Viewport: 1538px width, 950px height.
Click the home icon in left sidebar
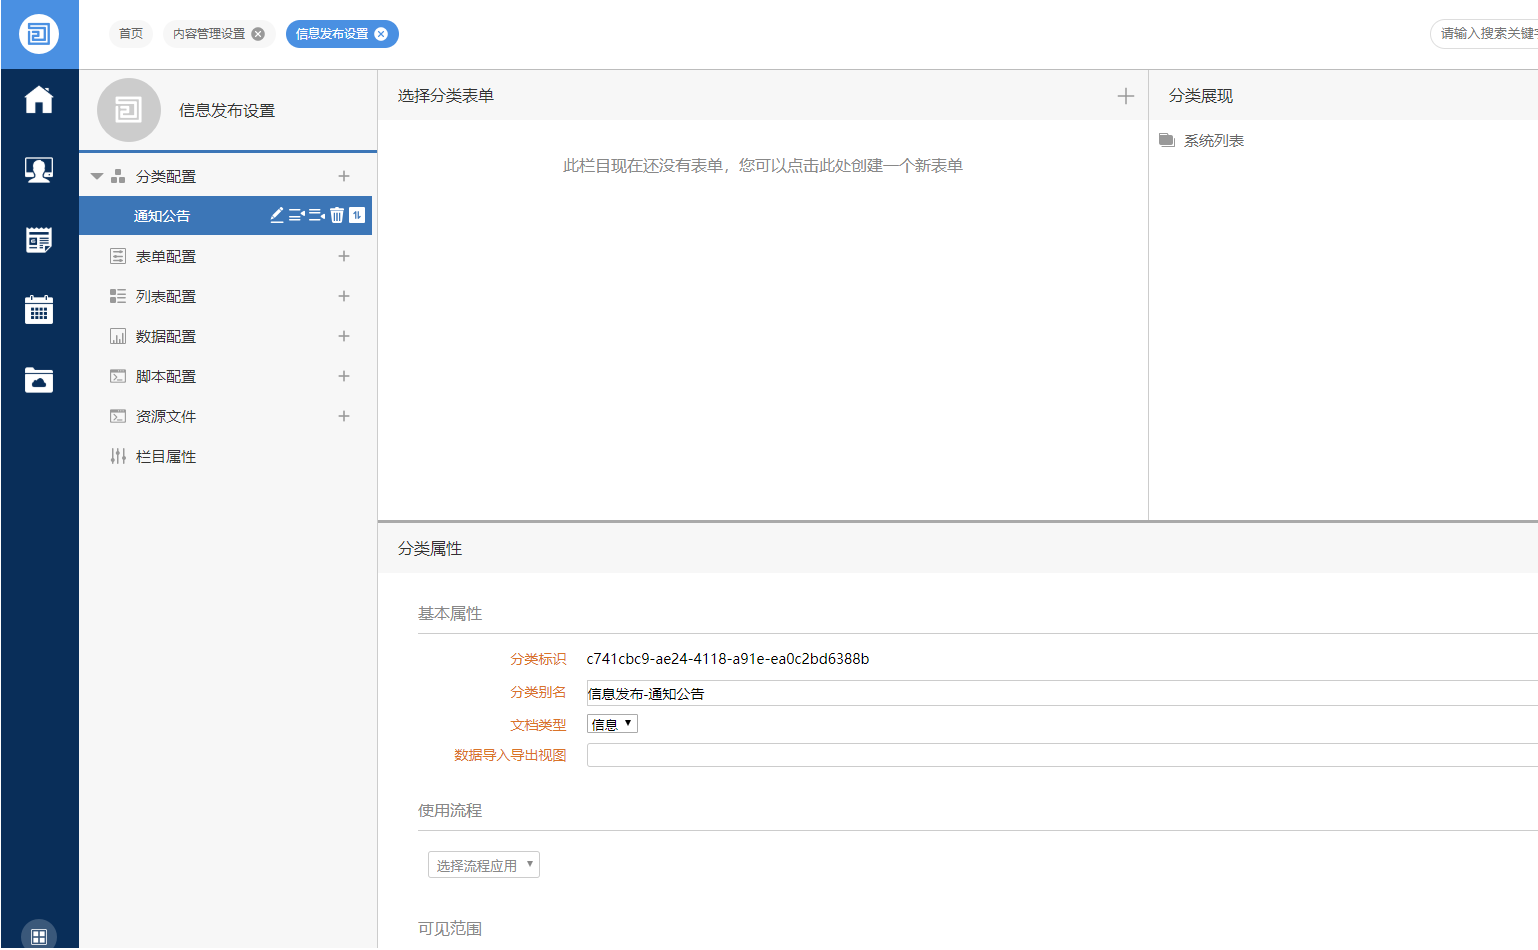pyautogui.click(x=39, y=100)
